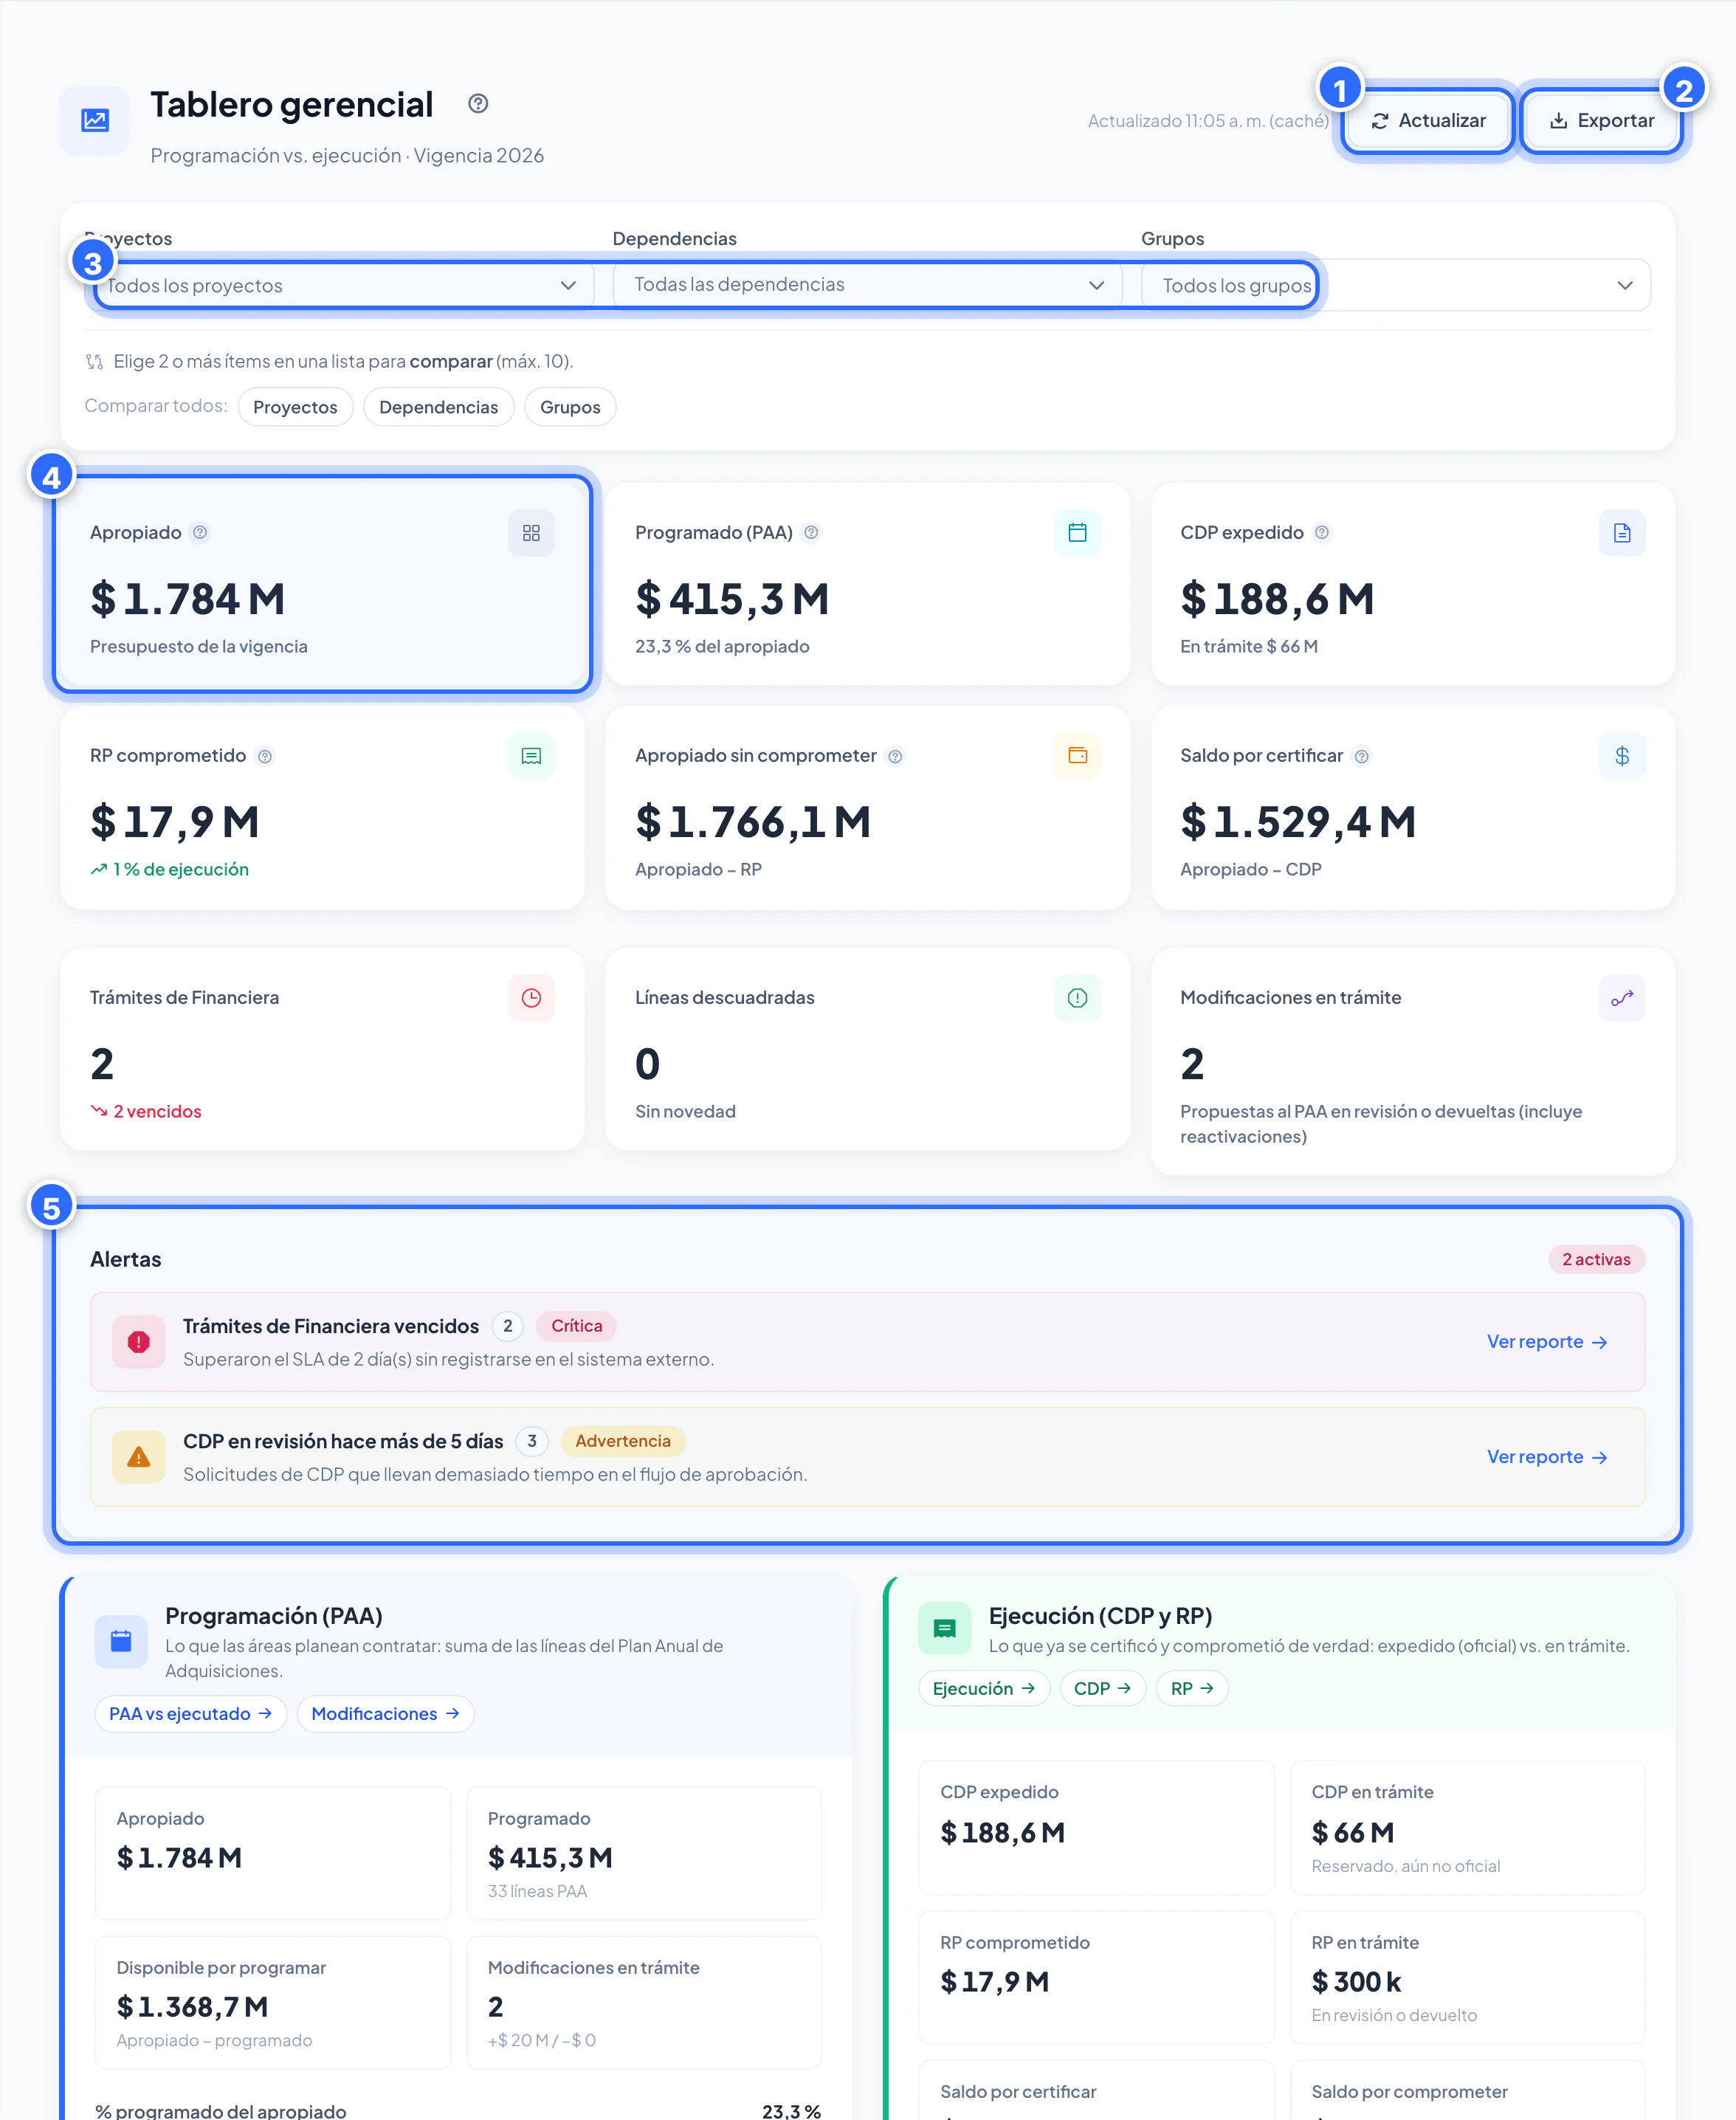
Task: Open the Todos los grupos dropdown
Action: pyautogui.click(x=1396, y=285)
